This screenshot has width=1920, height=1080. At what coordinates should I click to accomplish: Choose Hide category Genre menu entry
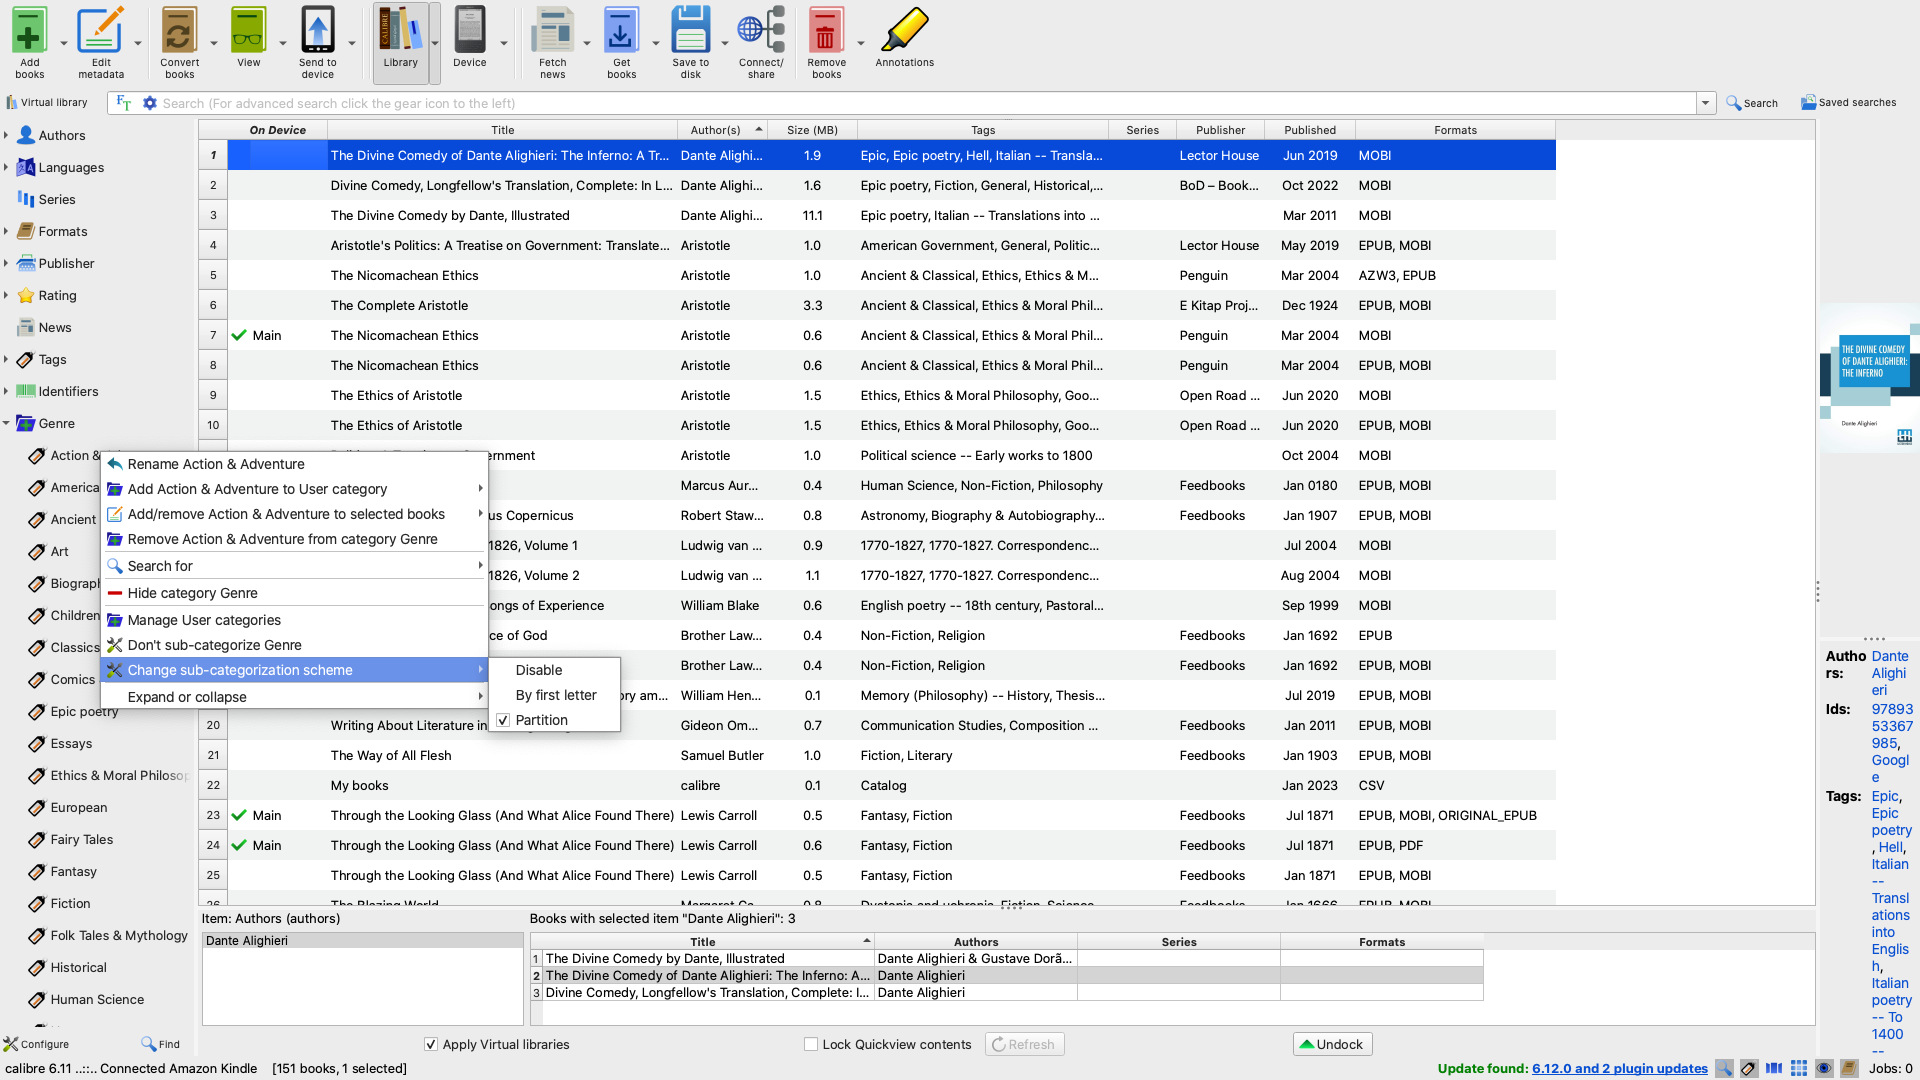(x=192, y=593)
